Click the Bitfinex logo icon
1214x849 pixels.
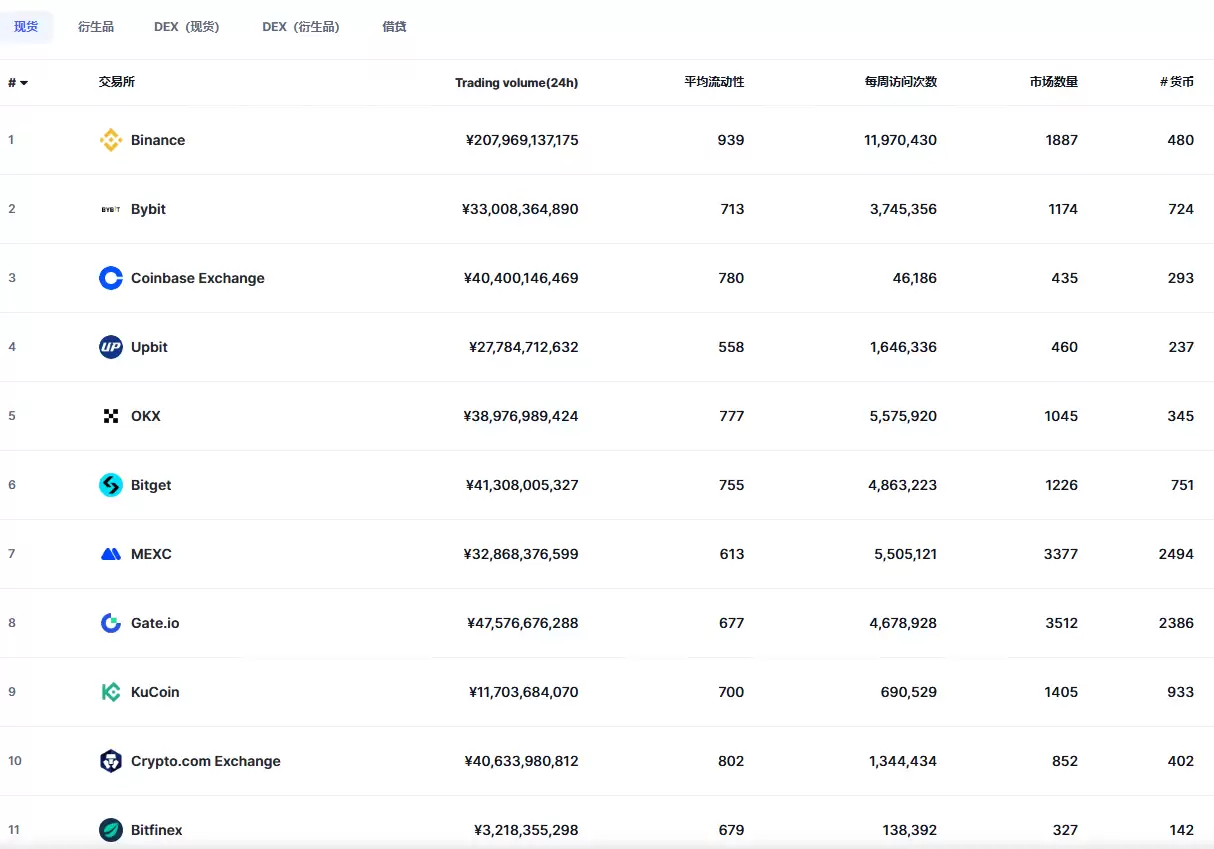[x=111, y=830]
